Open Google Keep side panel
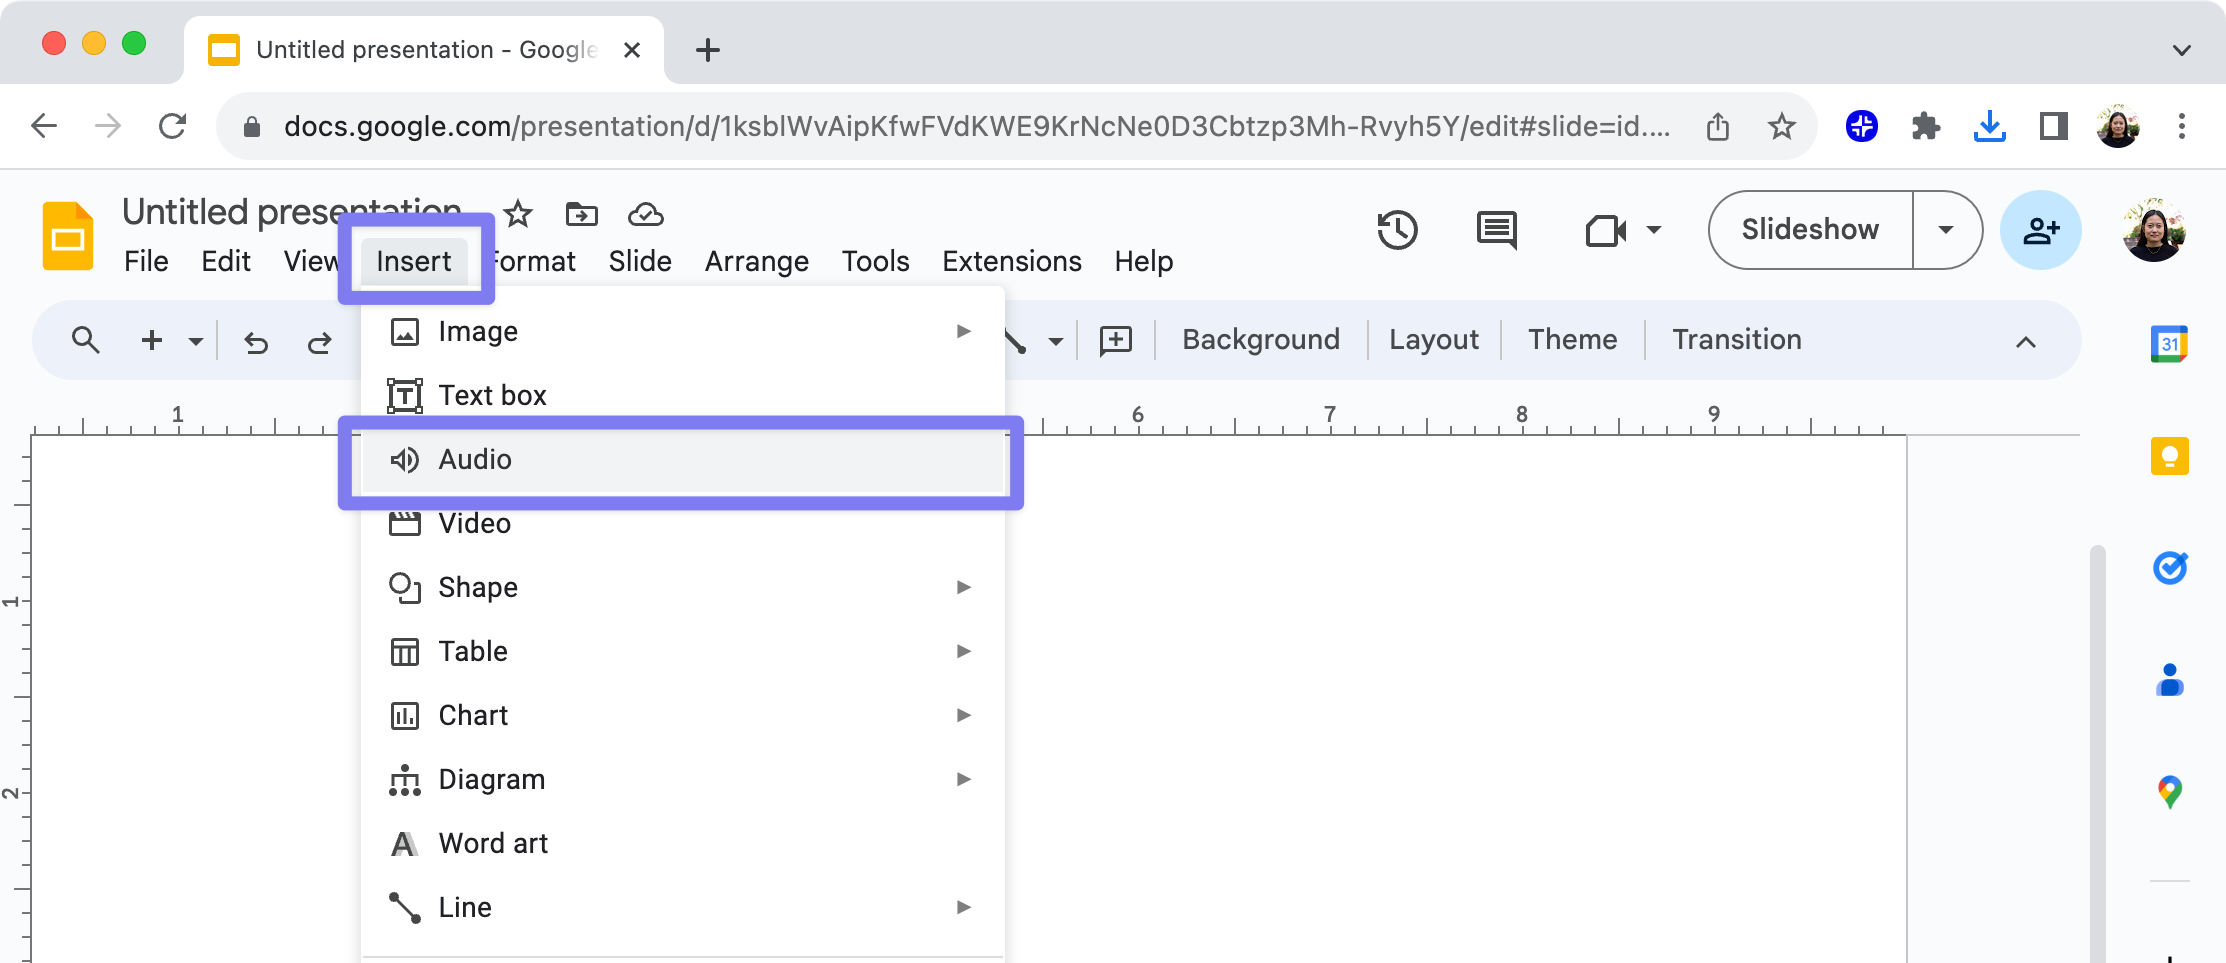 pyautogui.click(x=2169, y=456)
